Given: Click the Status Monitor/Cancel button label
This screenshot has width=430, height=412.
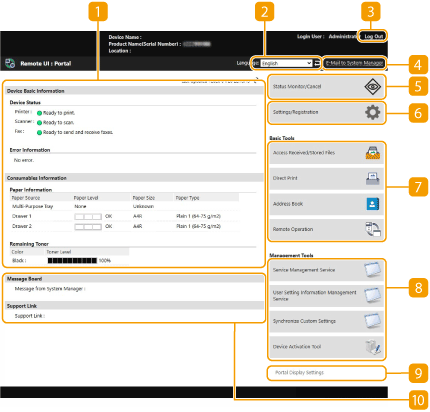Looking at the screenshot, I should click(297, 87).
